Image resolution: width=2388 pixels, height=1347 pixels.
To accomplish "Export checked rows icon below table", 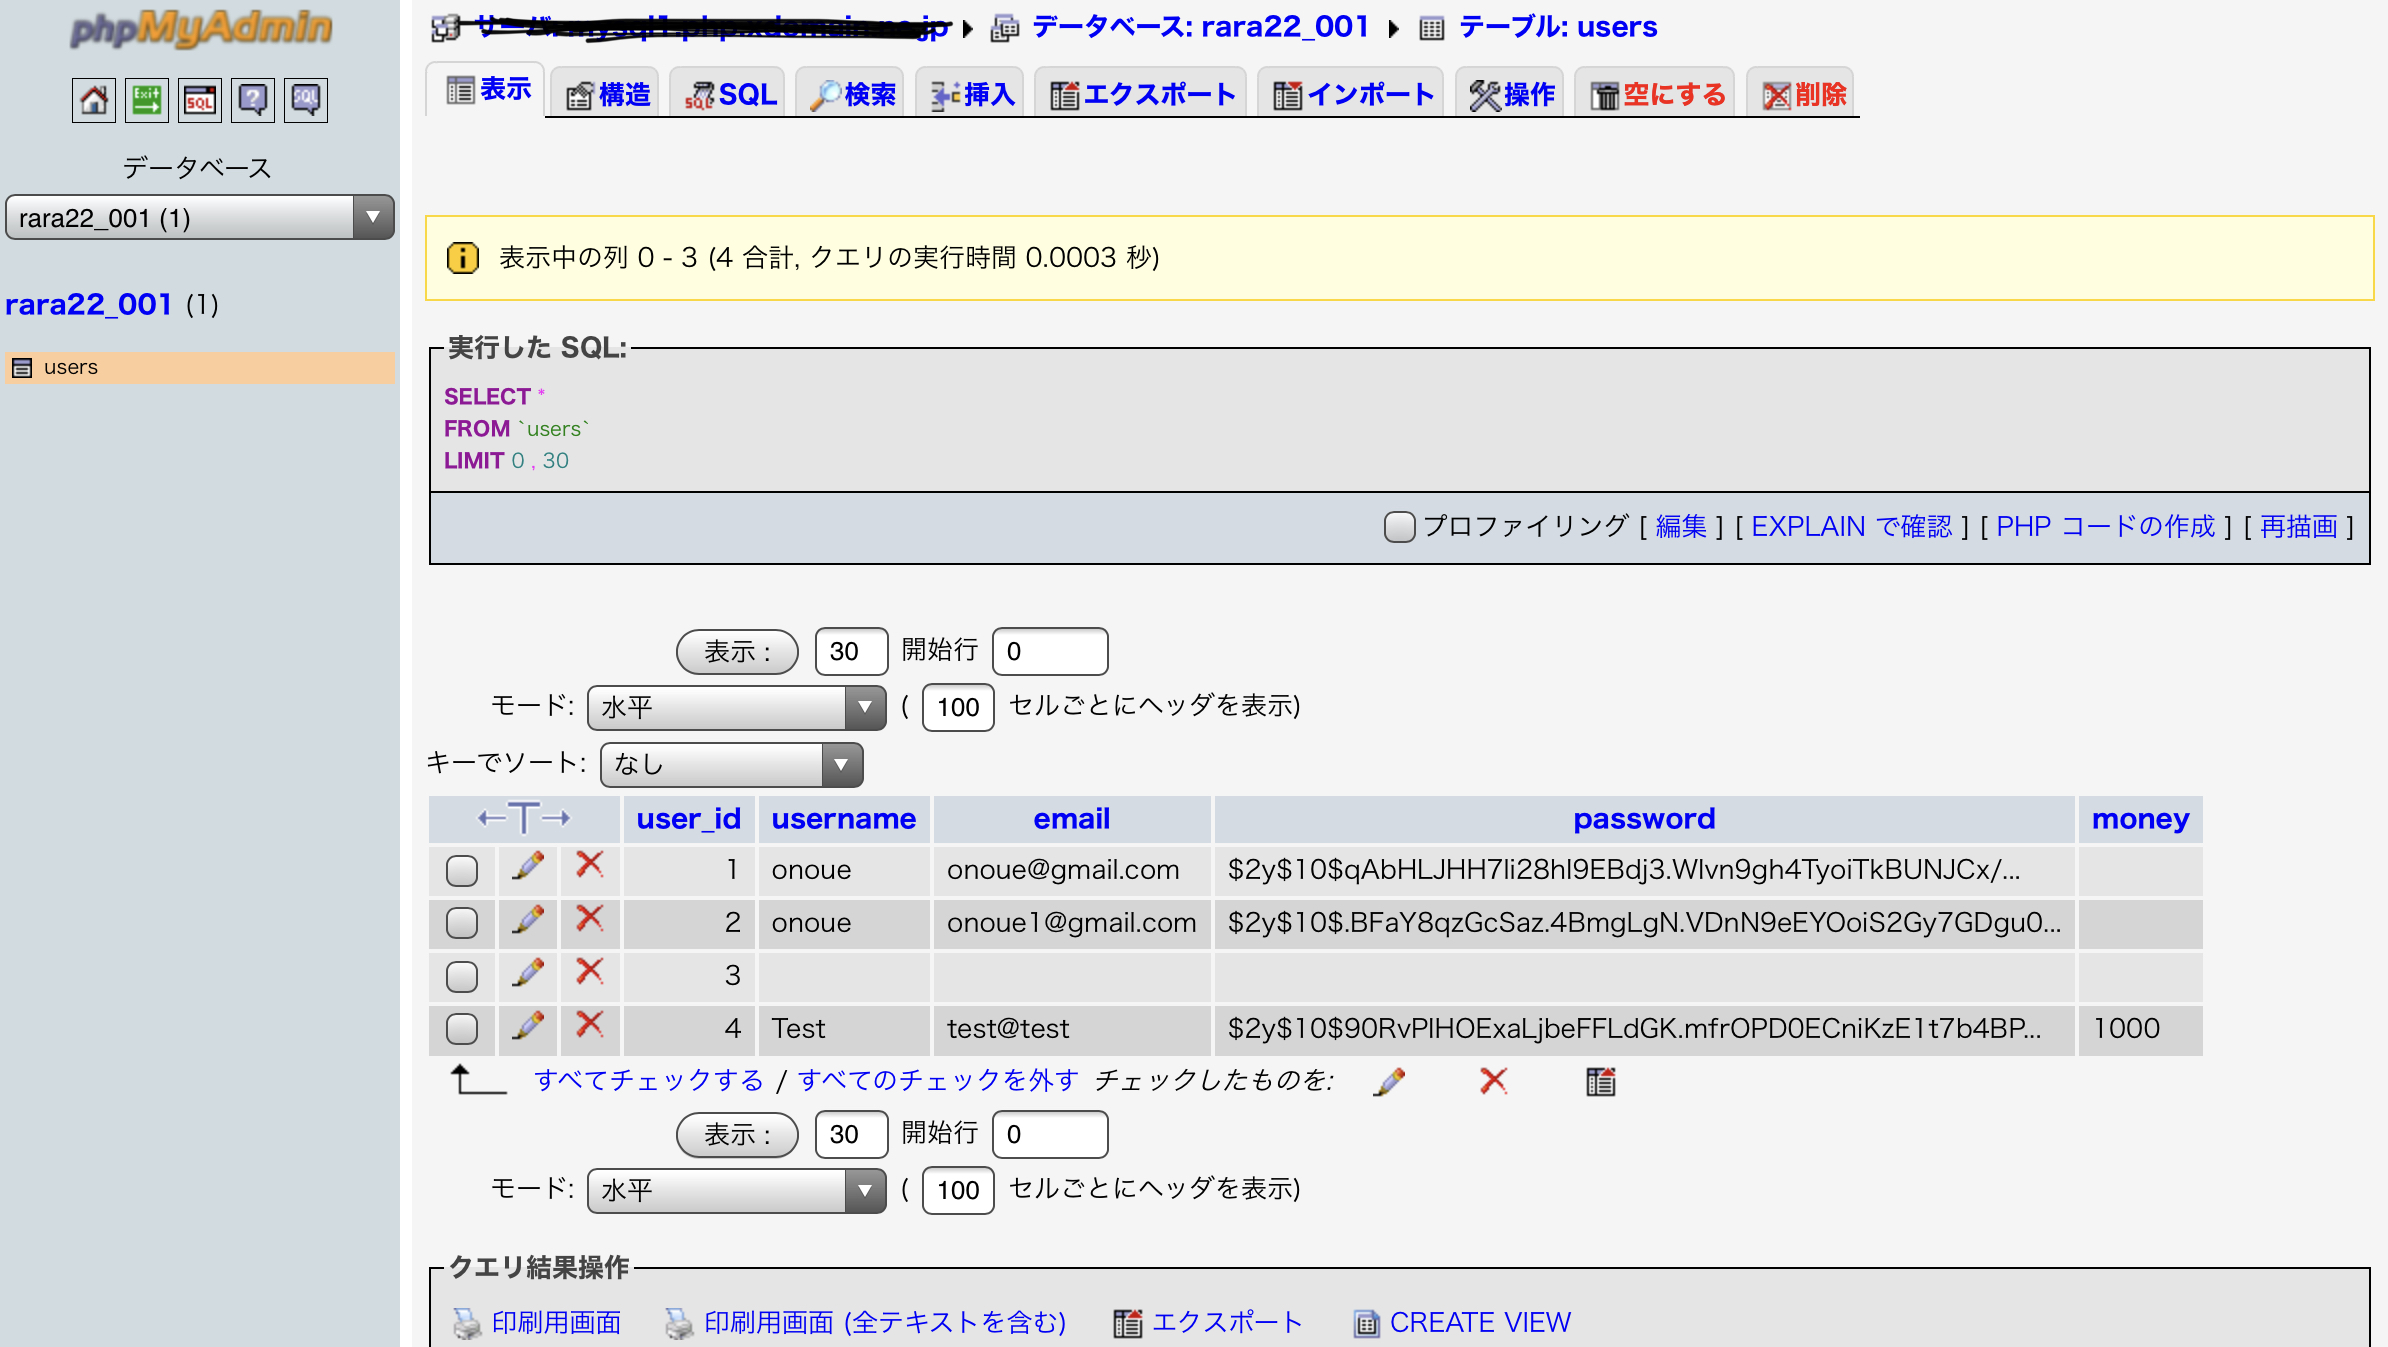I will point(1601,1081).
